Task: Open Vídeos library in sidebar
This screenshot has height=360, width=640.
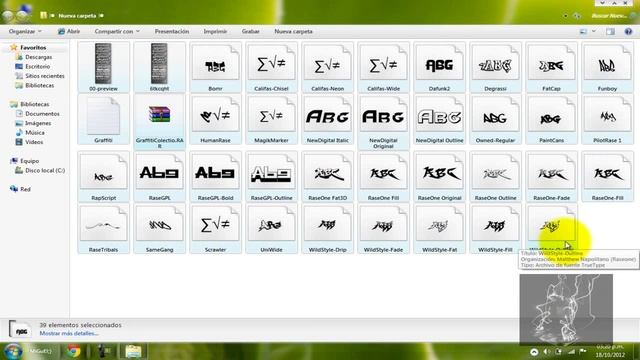Action: (34, 142)
